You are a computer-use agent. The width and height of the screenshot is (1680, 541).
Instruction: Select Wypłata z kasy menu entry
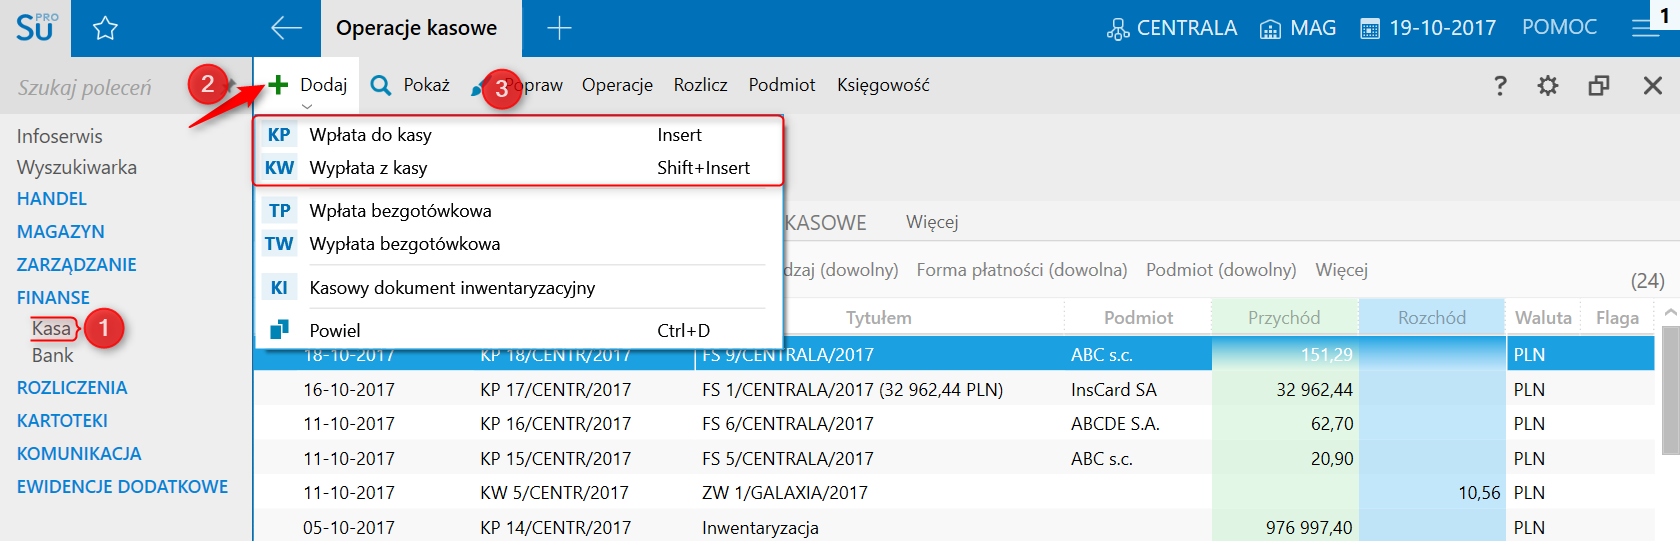368,168
